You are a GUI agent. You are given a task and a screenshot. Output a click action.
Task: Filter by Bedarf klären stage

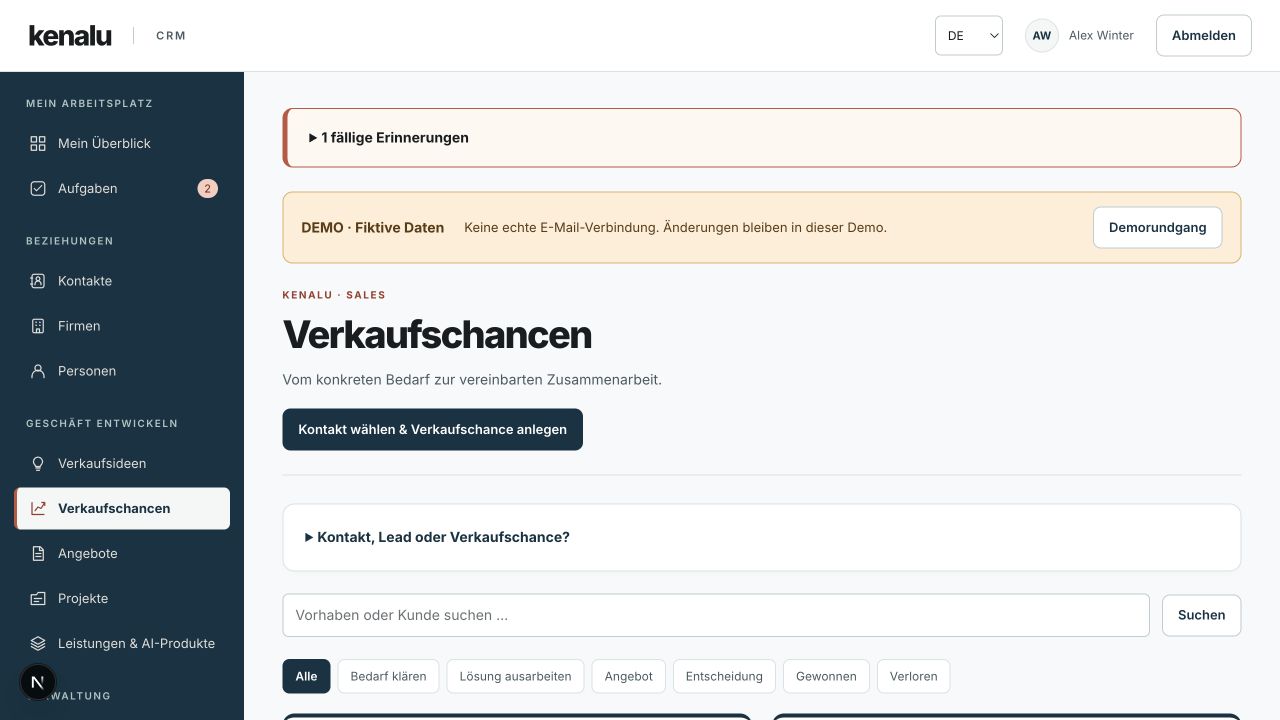(x=388, y=676)
